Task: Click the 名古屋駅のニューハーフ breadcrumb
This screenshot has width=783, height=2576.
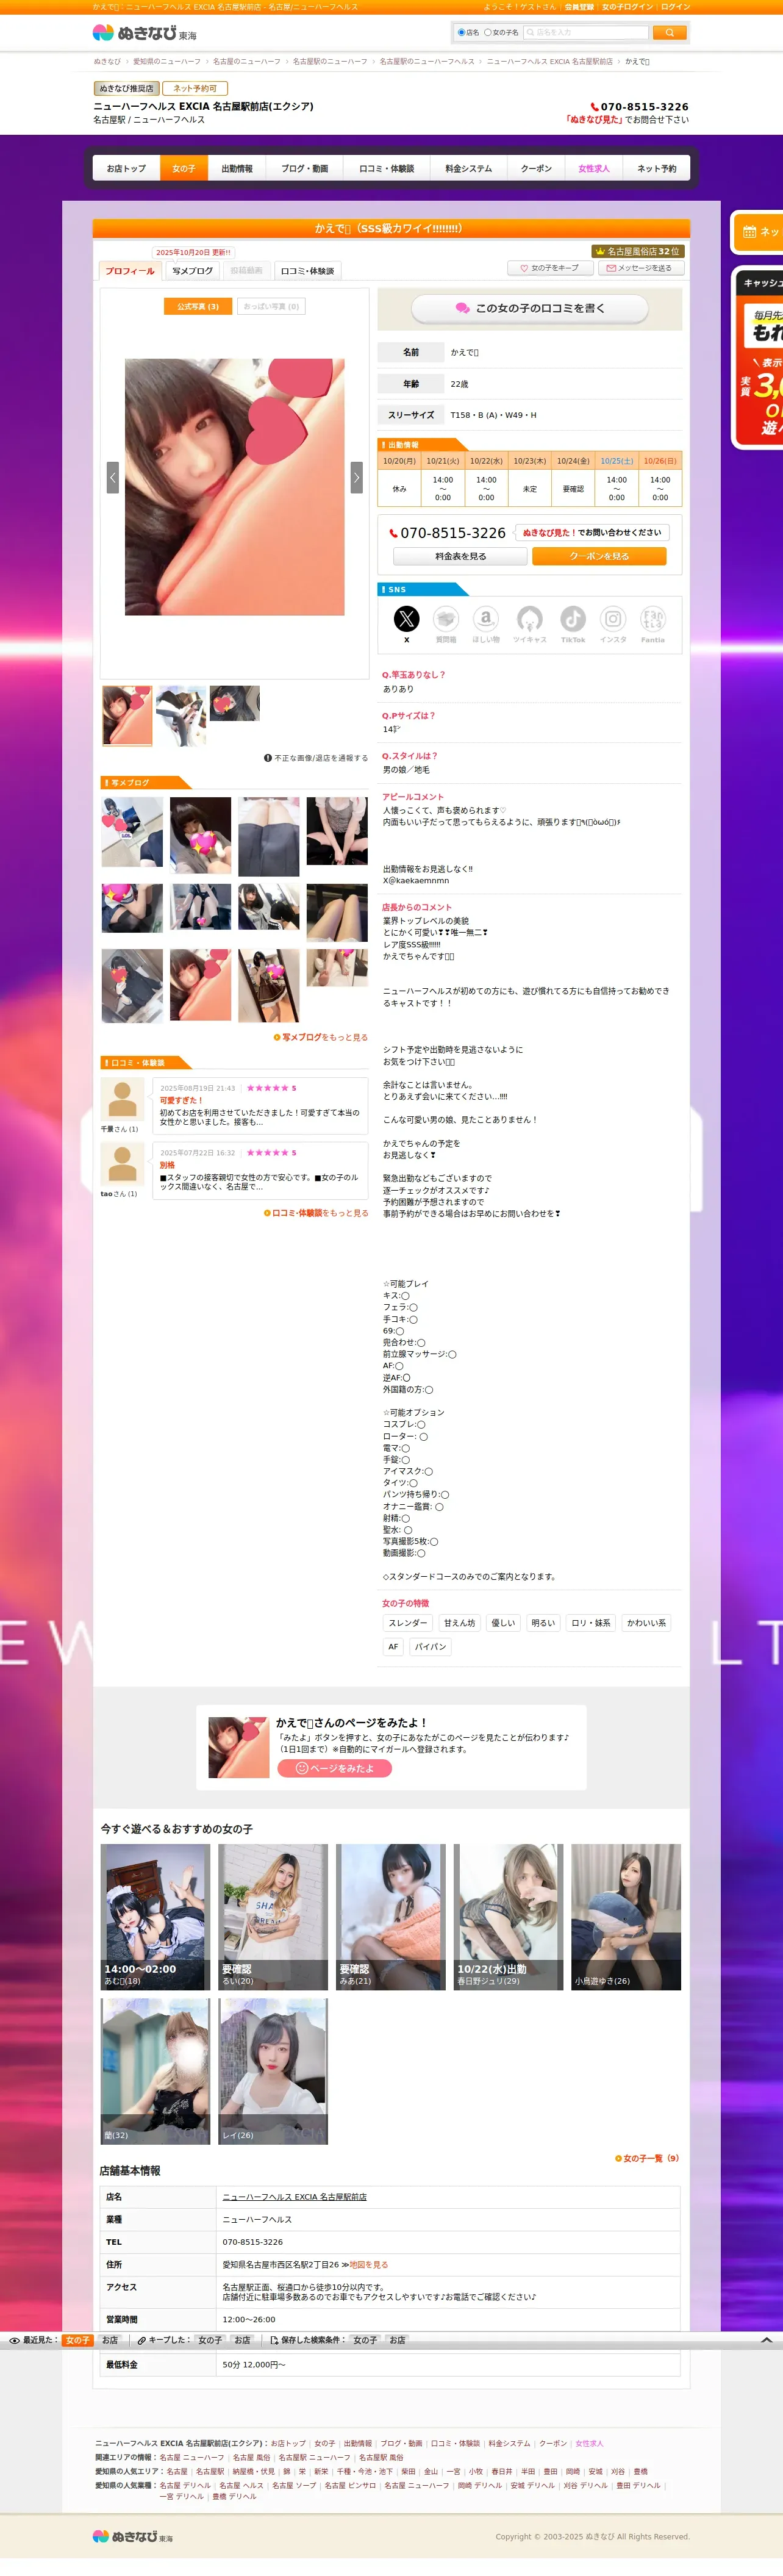Action: [330, 62]
